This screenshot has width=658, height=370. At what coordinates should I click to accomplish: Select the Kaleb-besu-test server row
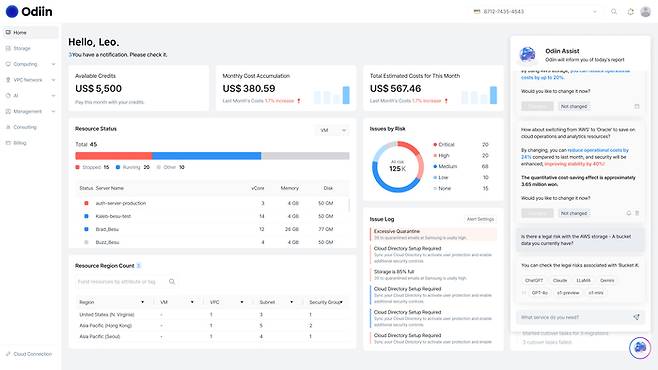coord(212,216)
